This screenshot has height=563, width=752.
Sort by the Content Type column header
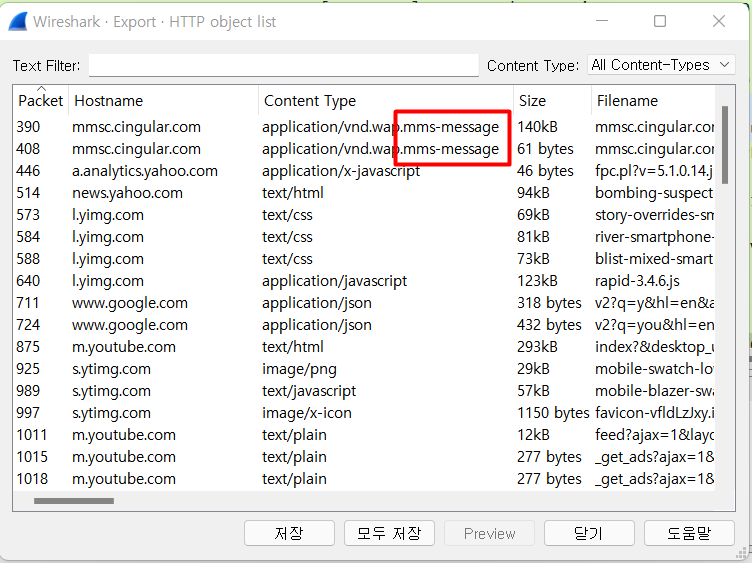[386, 100]
